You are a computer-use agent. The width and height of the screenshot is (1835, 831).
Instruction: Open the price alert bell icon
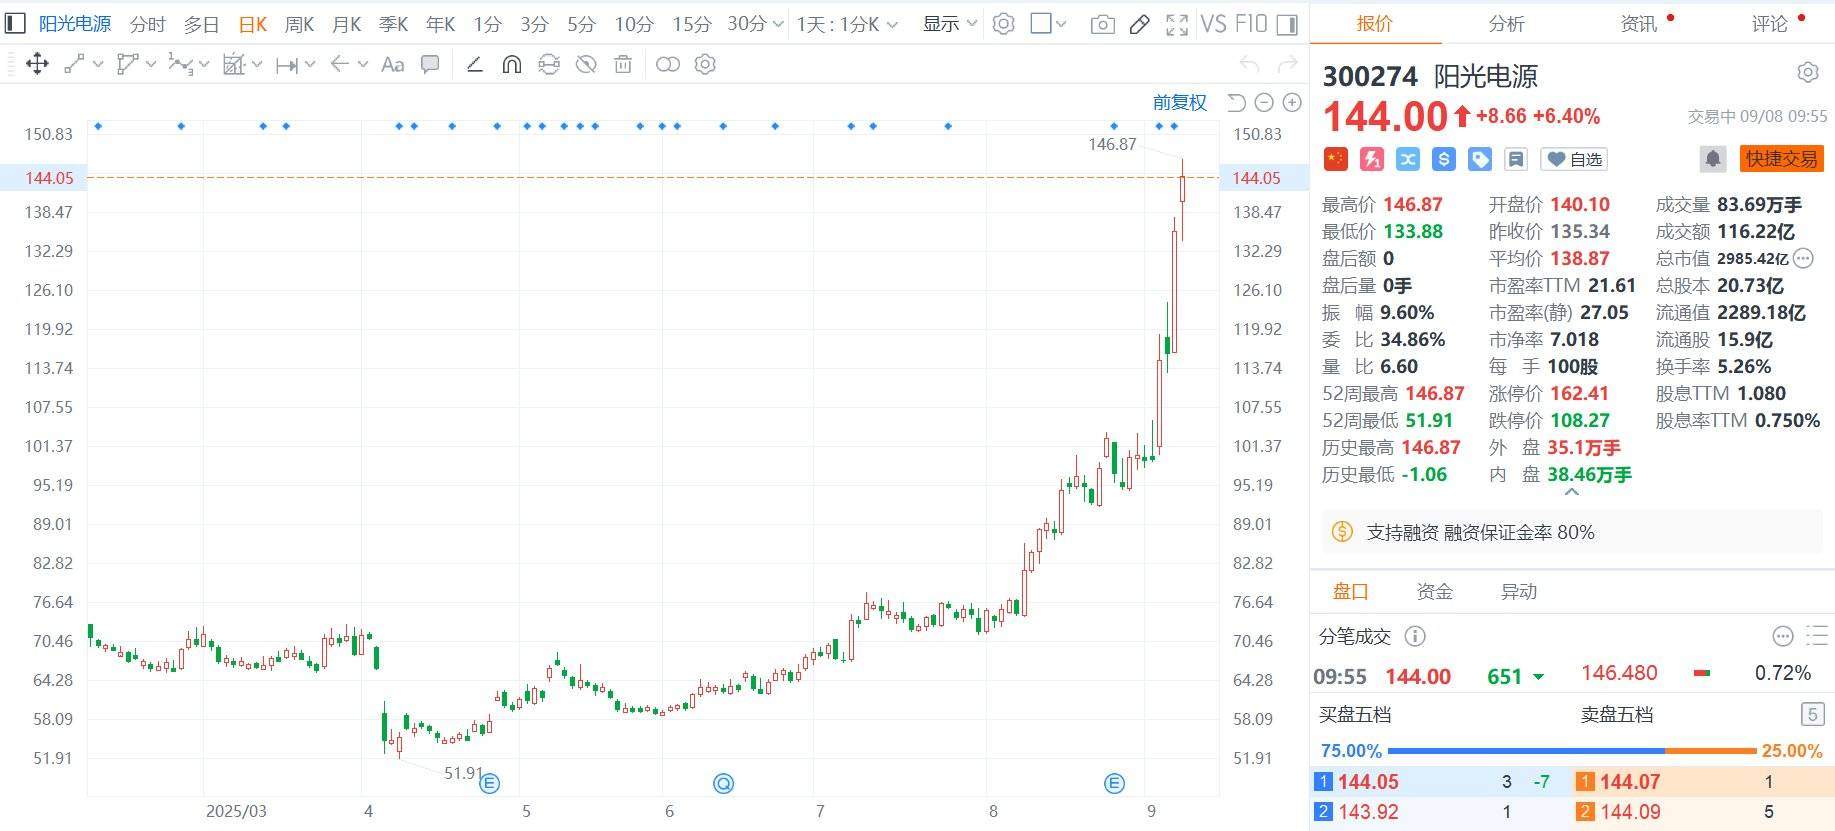pos(1712,159)
